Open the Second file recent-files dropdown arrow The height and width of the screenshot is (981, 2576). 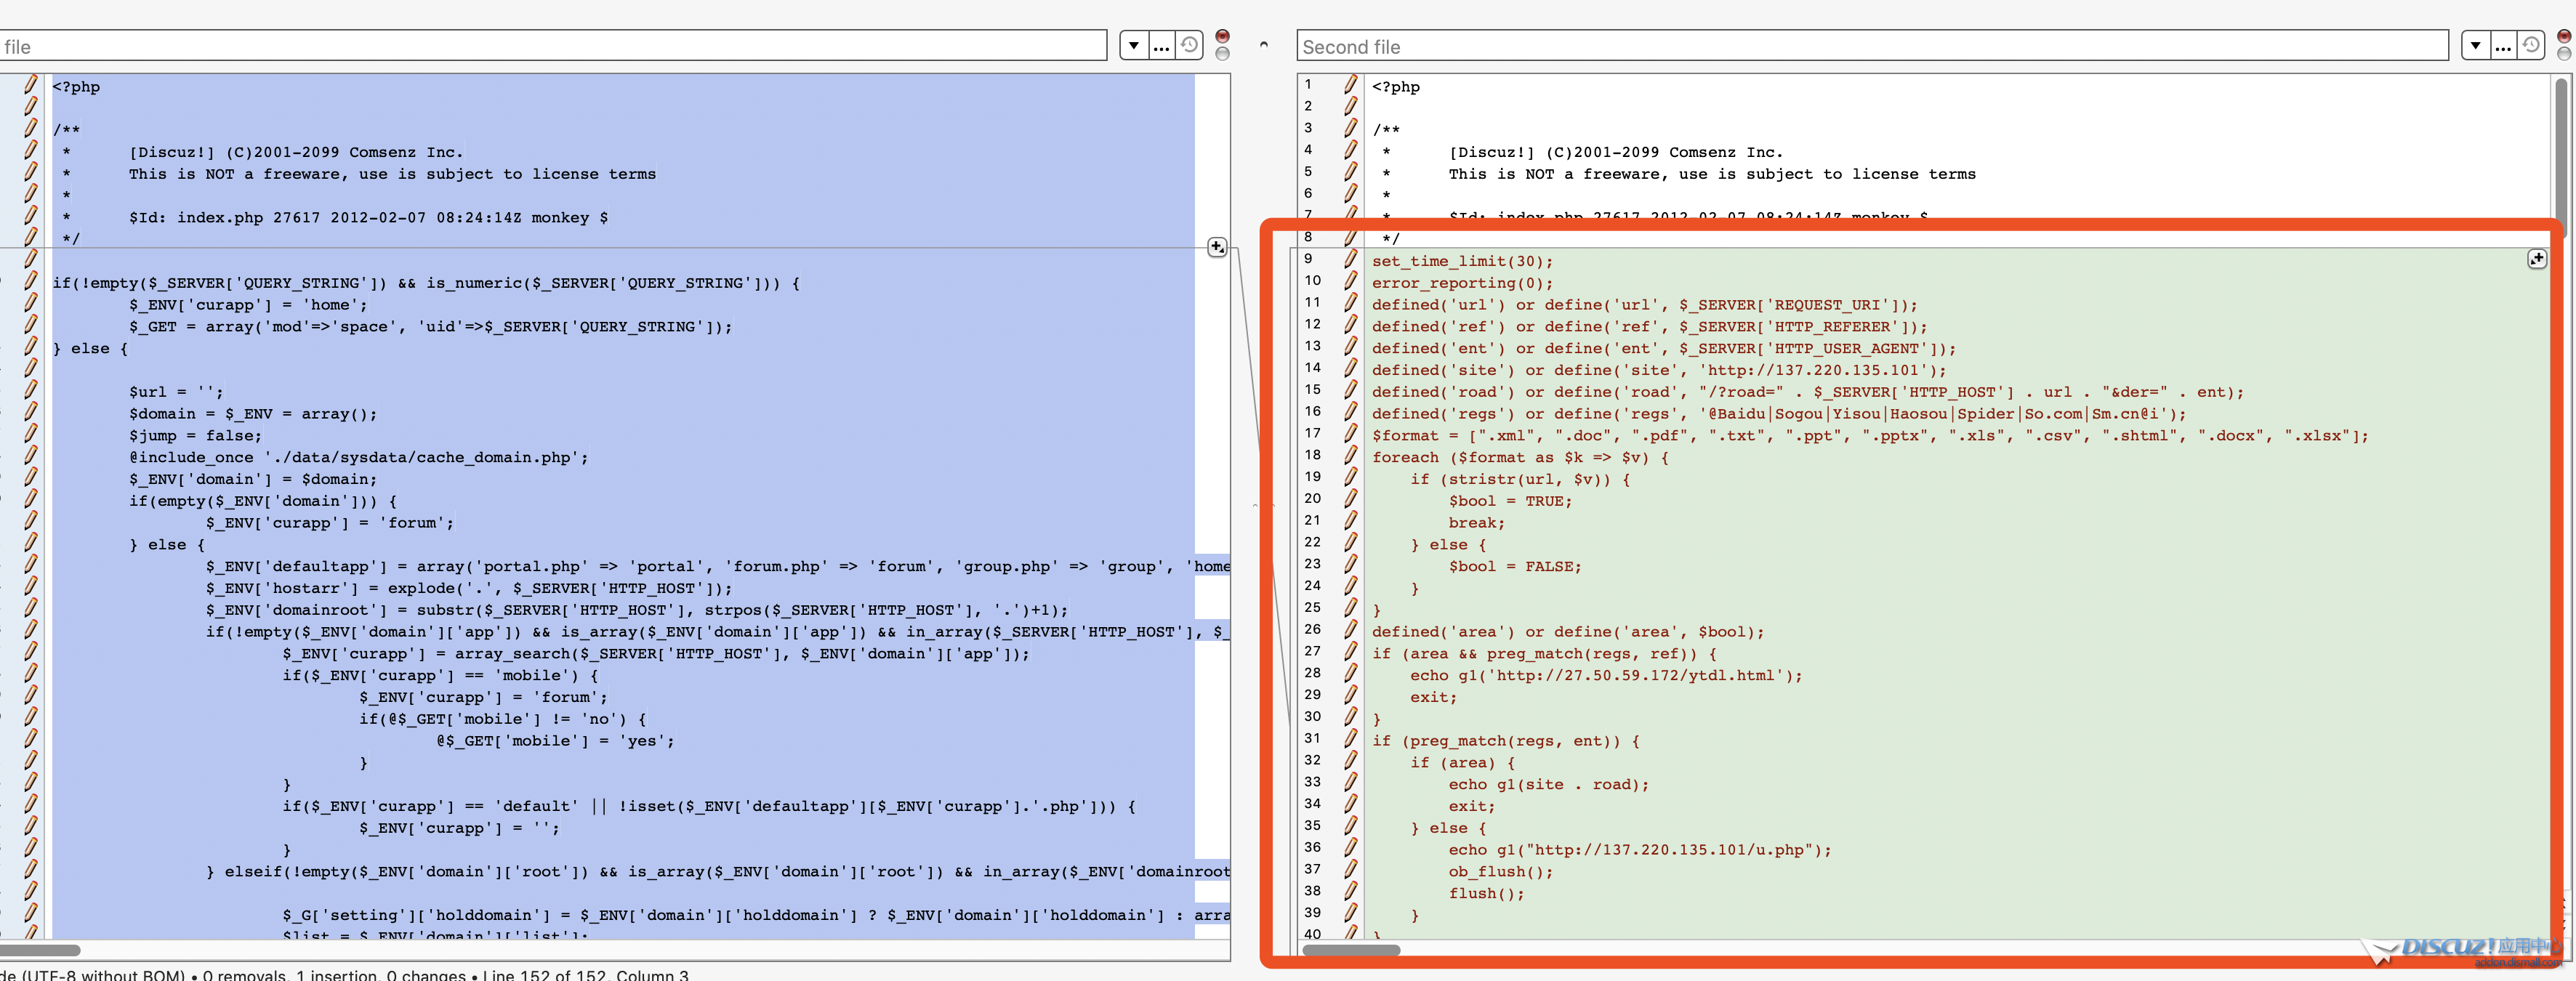tap(2475, 45)
